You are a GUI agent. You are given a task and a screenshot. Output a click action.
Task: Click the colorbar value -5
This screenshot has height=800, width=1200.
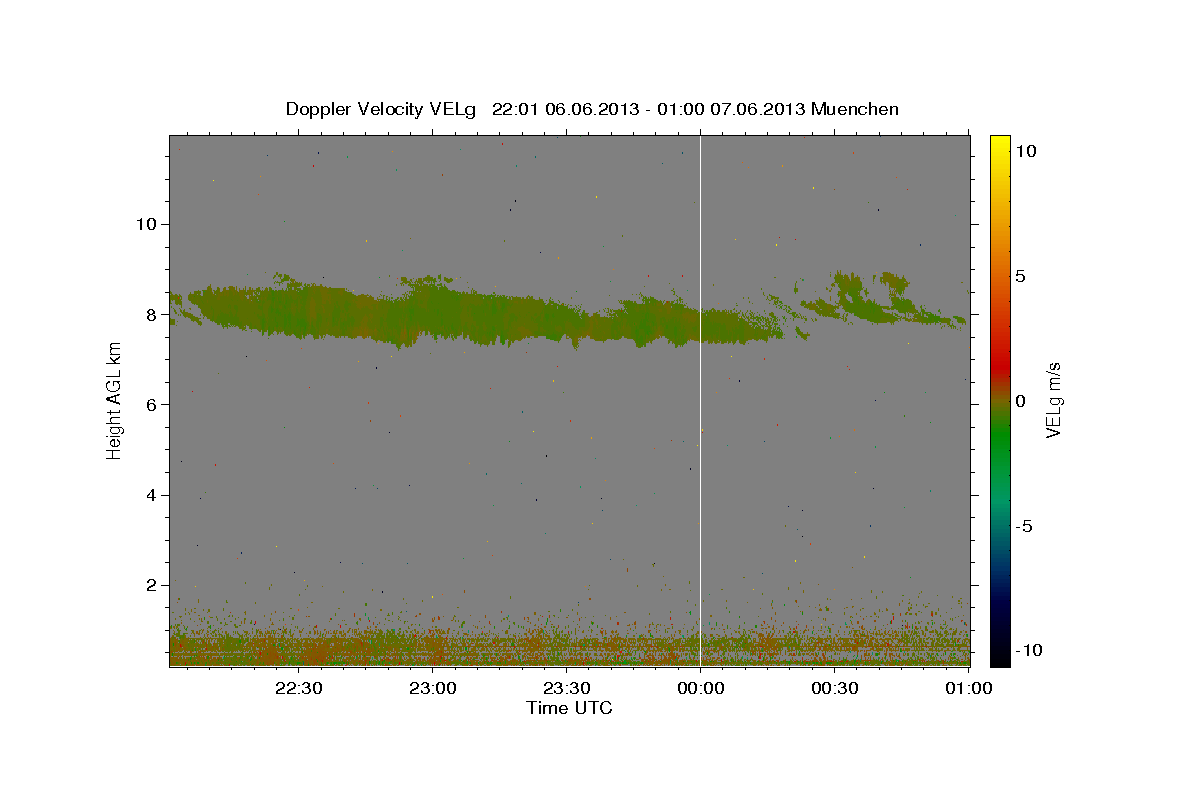click(x=1024, y=526)
